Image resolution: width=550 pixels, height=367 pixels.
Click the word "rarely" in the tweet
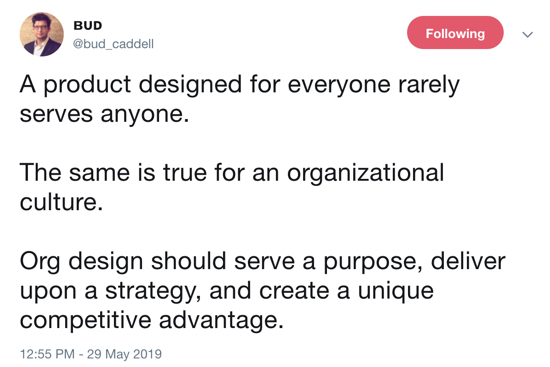[429, 85]
